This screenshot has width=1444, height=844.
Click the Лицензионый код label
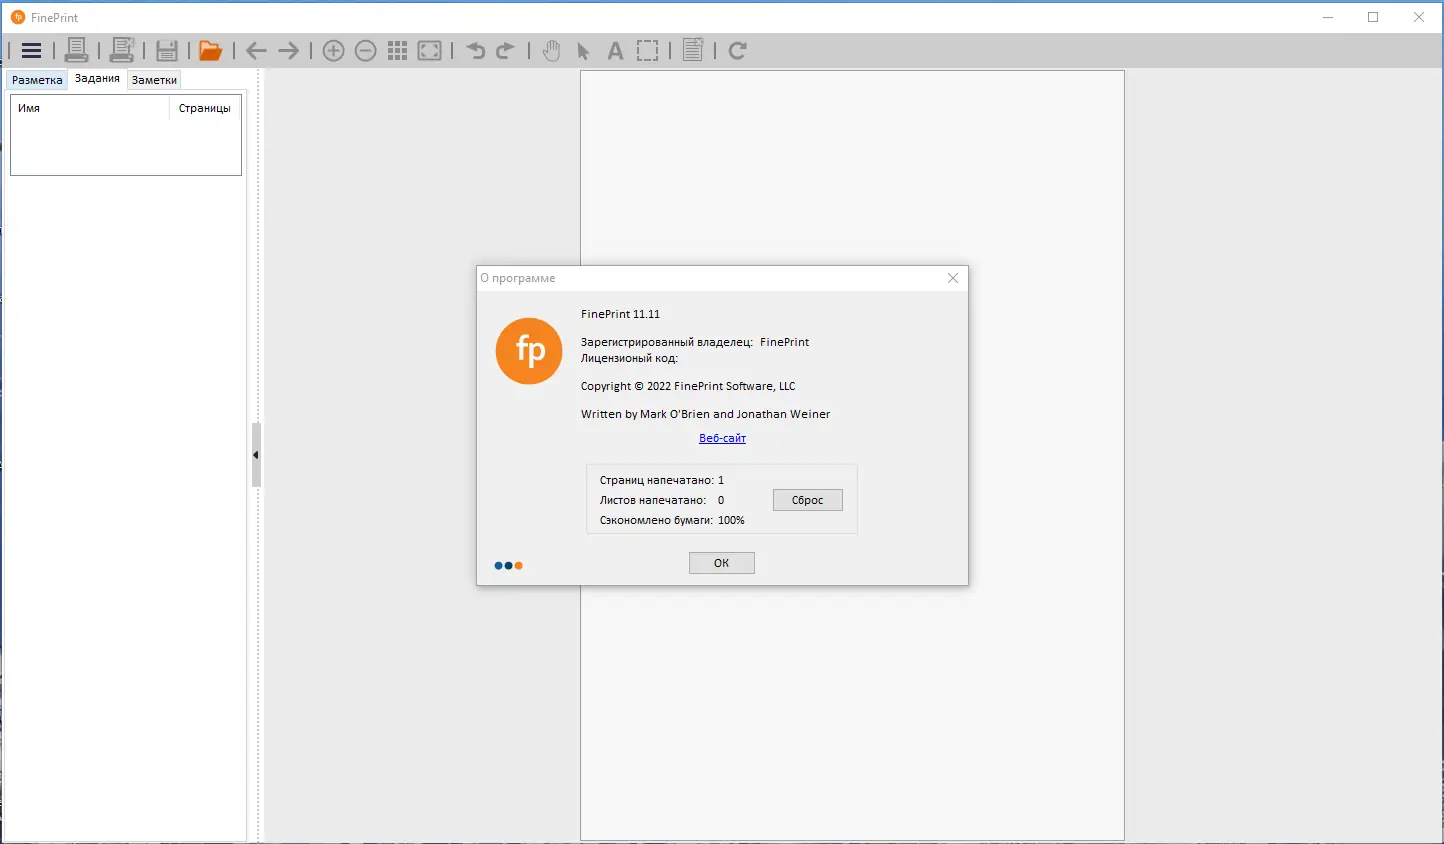[x=629, y=358]
